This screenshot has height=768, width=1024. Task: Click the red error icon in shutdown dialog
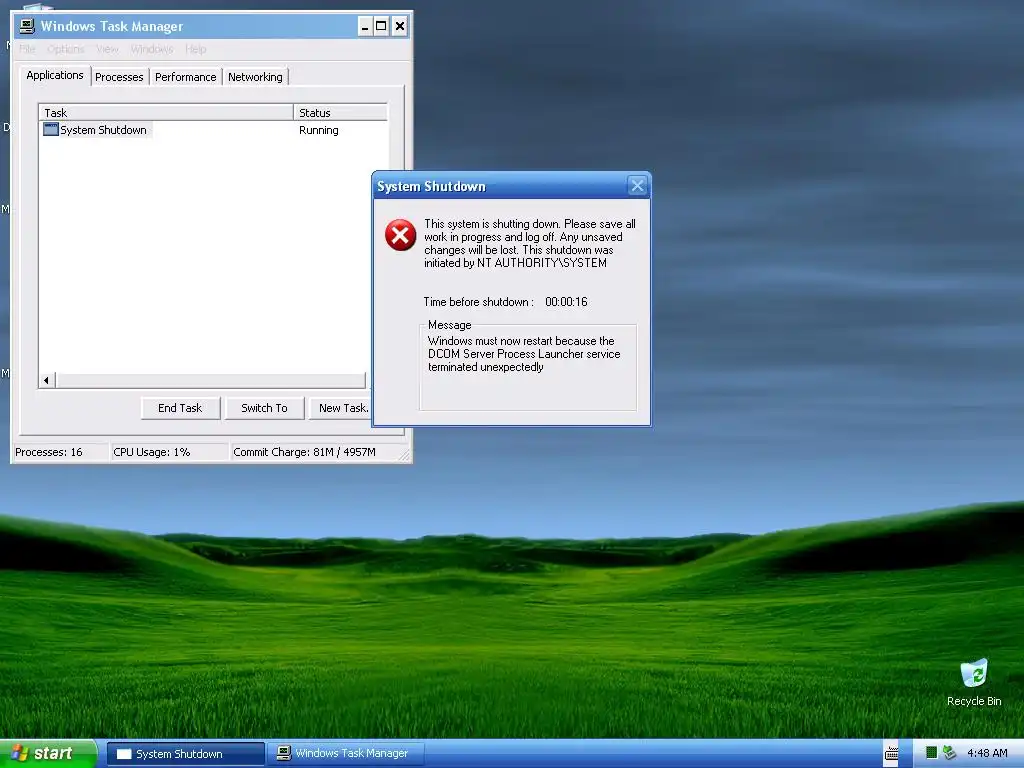click(400, 235)
